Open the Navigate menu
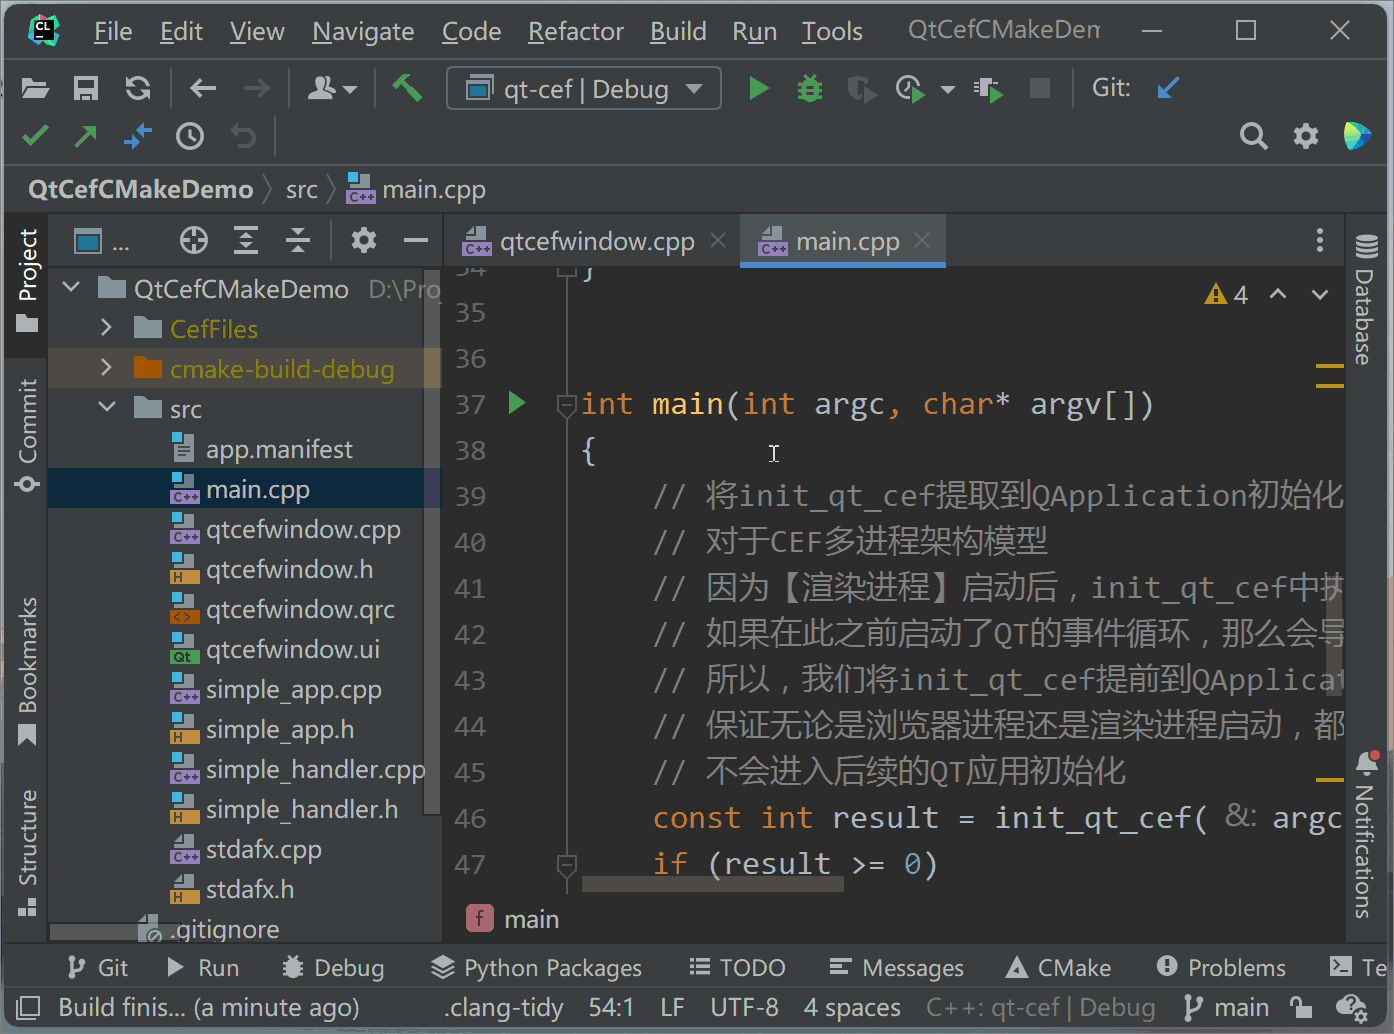 tap(363, 32)
